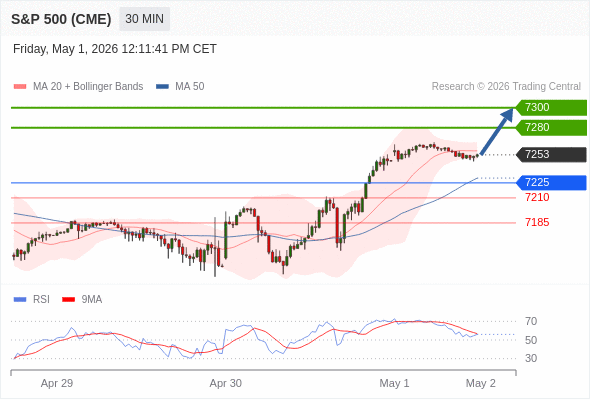This screenshot has width=590, height=400.
Task: Click the green 7280 resistance price tag
Action: (x=551, y=128)
